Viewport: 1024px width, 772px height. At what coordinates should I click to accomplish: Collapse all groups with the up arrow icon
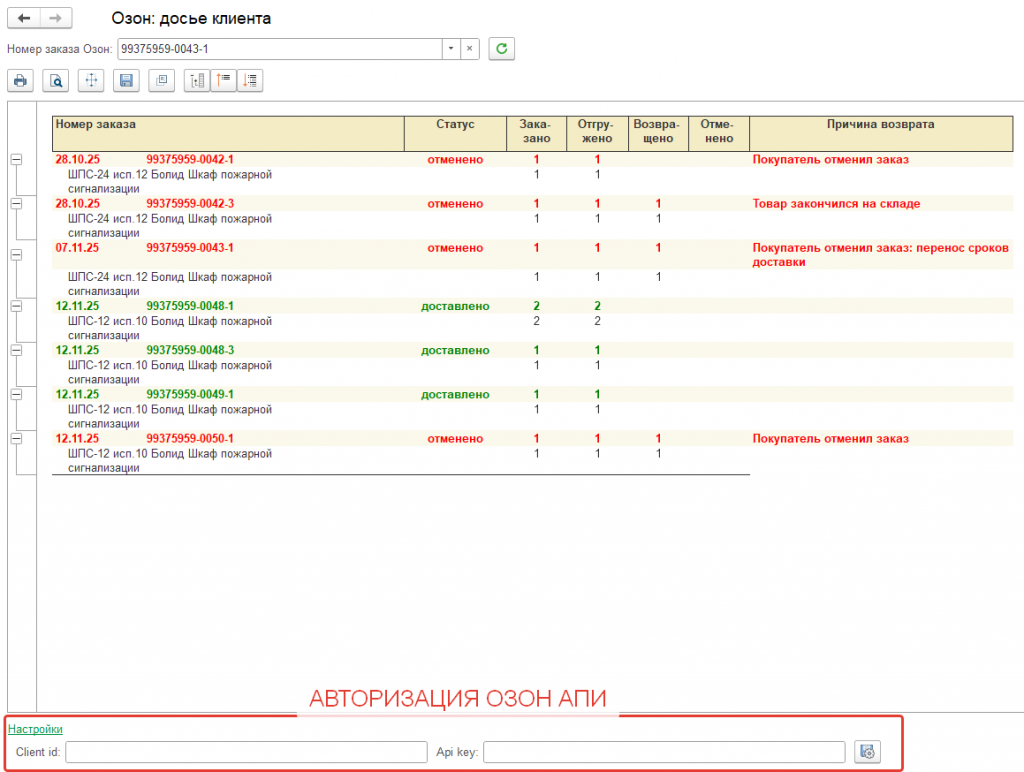(224, 81)
